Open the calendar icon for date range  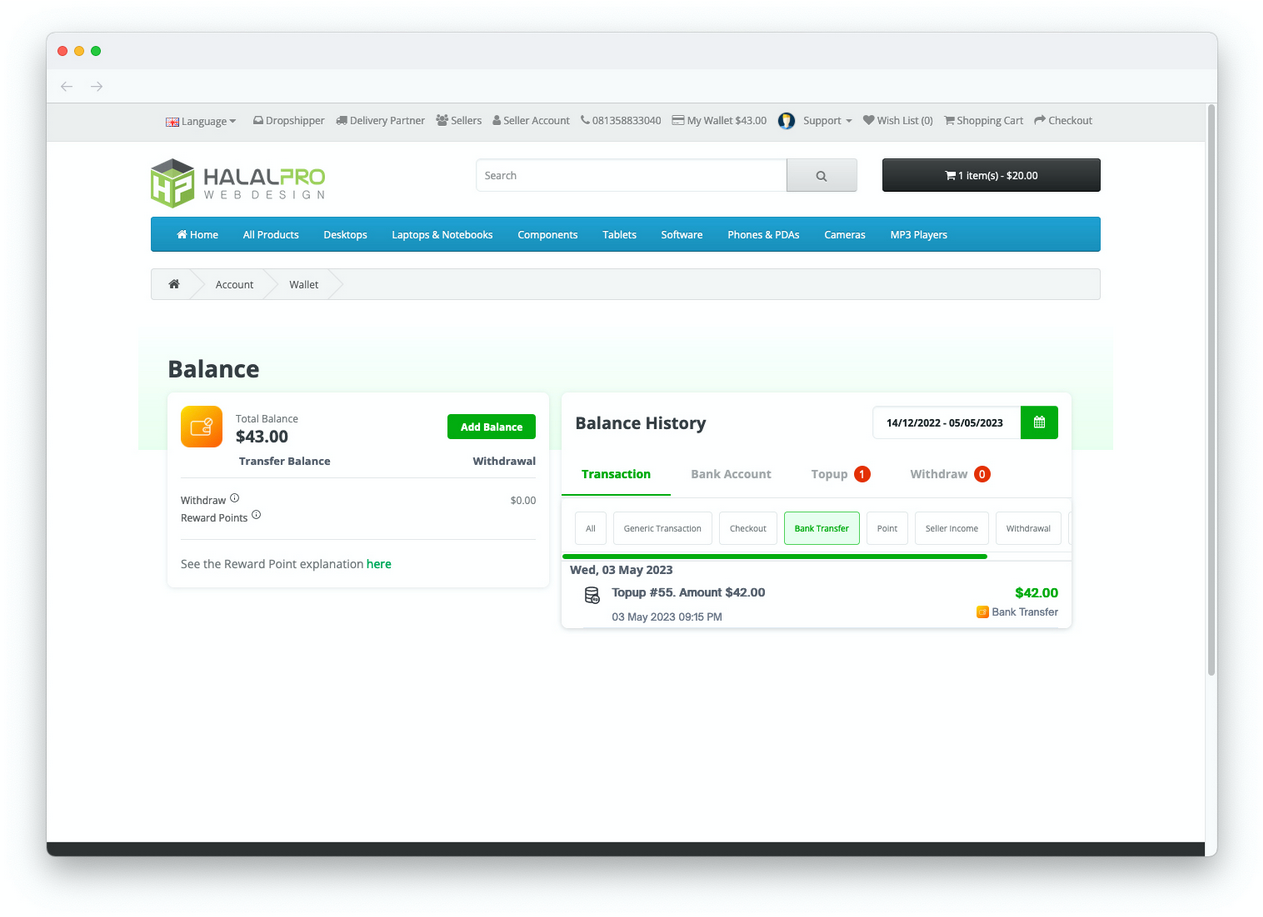click(x=1039, y=422)
